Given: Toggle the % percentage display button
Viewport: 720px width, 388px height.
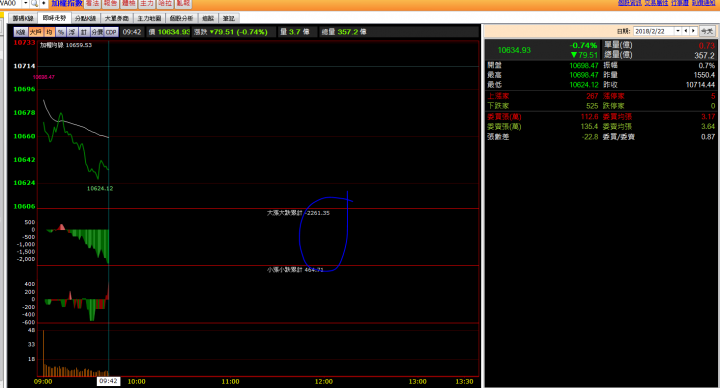Looking at the screenshot, I should 61,32.
